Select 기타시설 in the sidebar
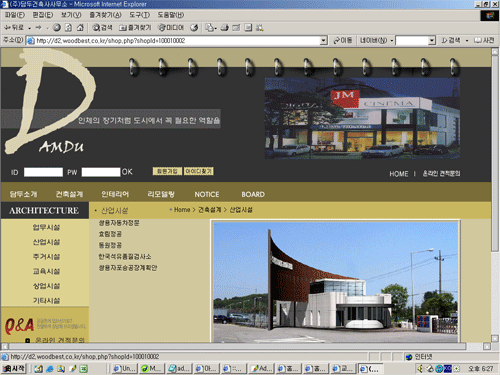Screen dimensions: 500x375 [46, 301]
